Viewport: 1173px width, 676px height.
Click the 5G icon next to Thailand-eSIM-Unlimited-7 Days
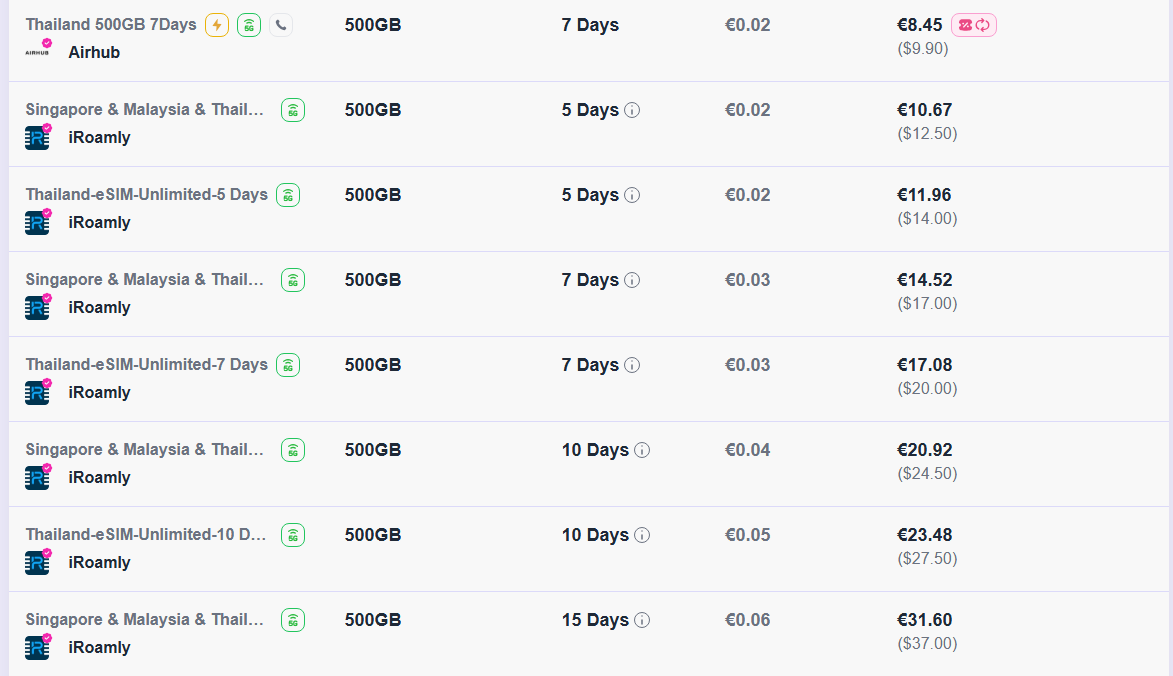tap(288, 365)
